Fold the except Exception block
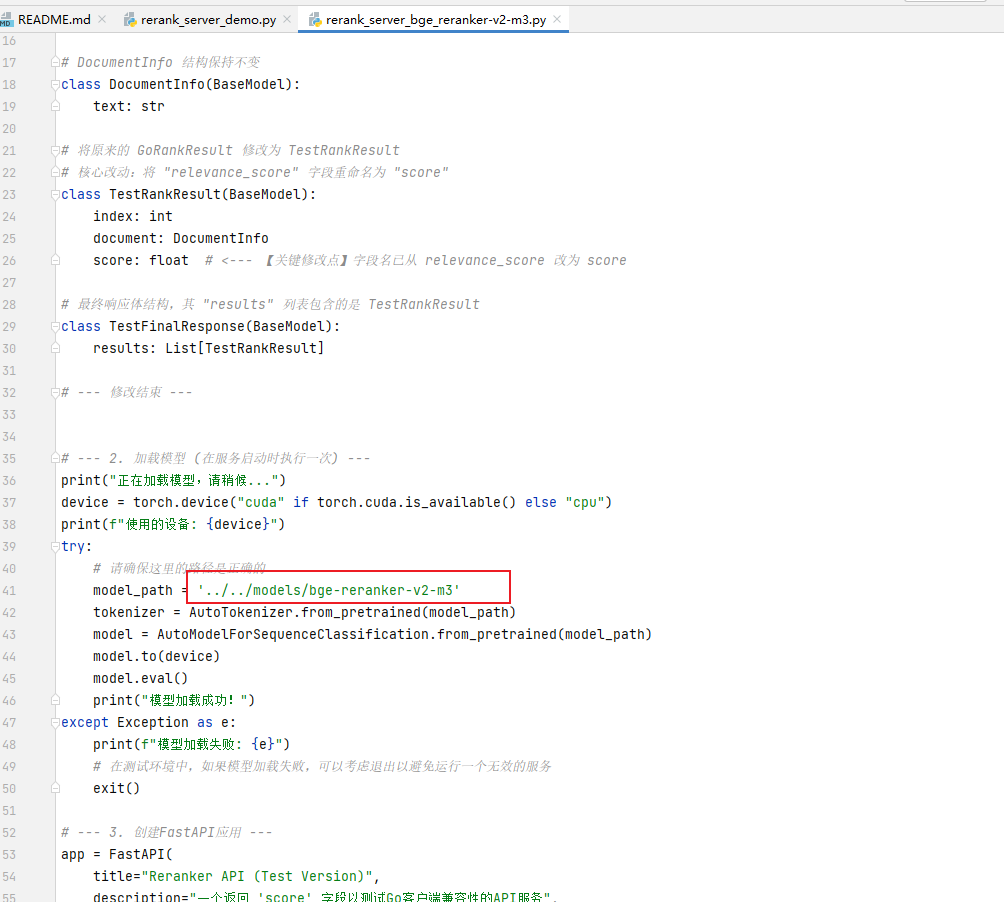Screen dimensions: 1004x902 (55, 723)
